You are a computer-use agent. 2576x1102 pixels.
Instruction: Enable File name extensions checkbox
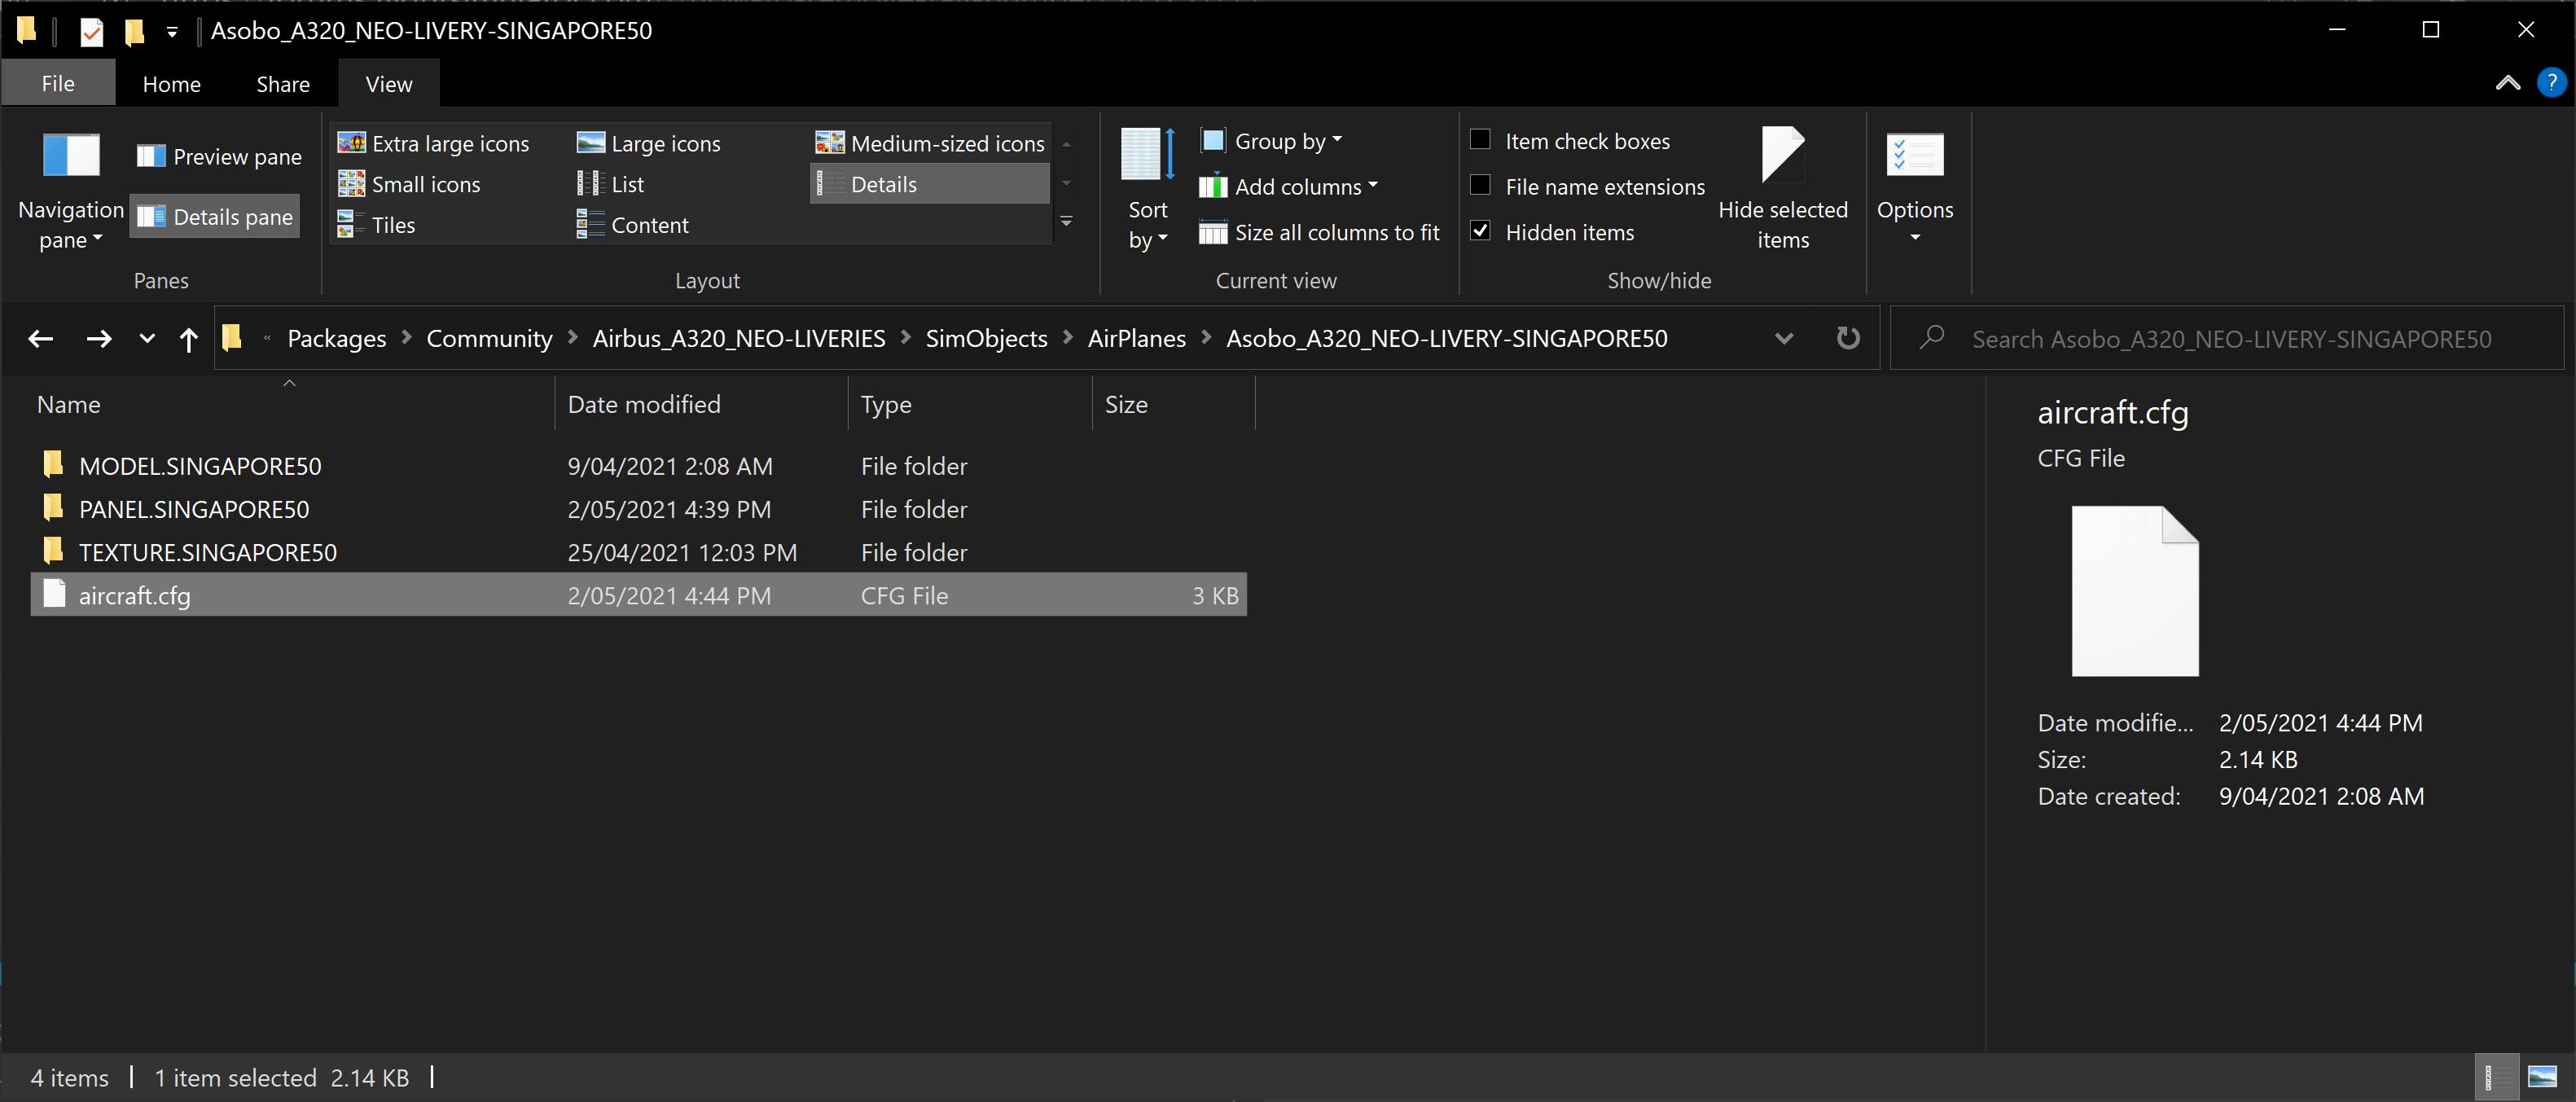[1480, 186]
